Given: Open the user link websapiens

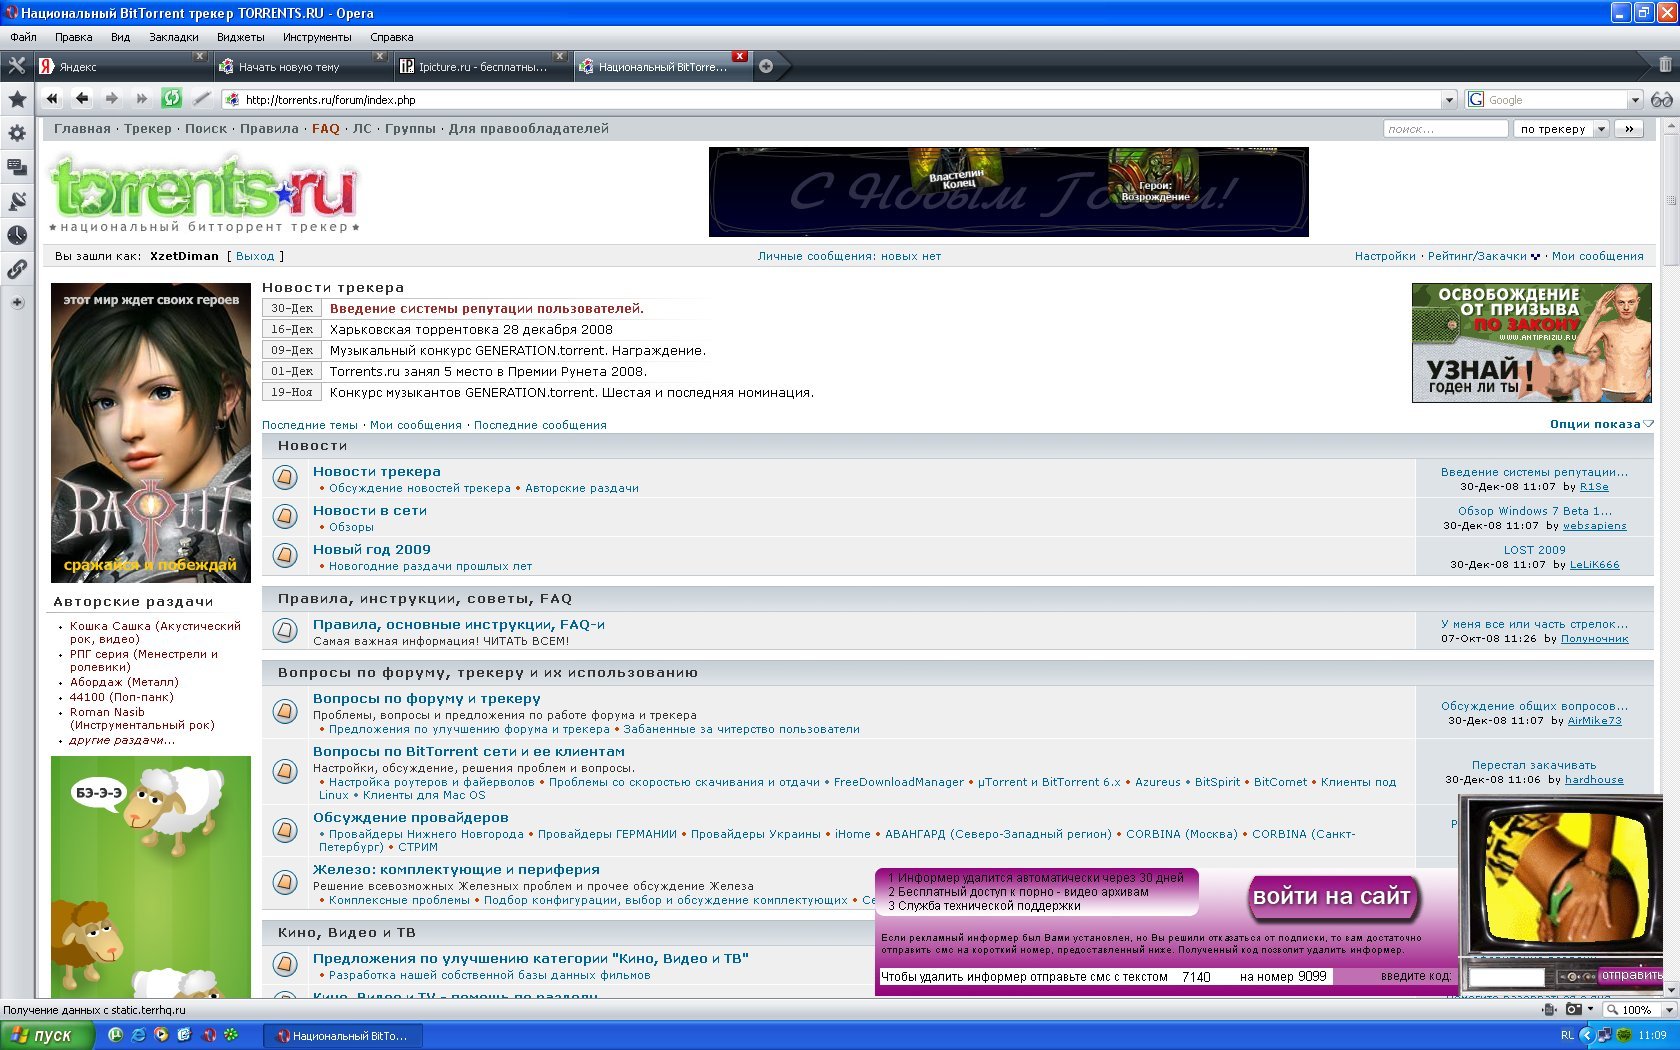Looking at the screenshot, I should (1594, 525).
